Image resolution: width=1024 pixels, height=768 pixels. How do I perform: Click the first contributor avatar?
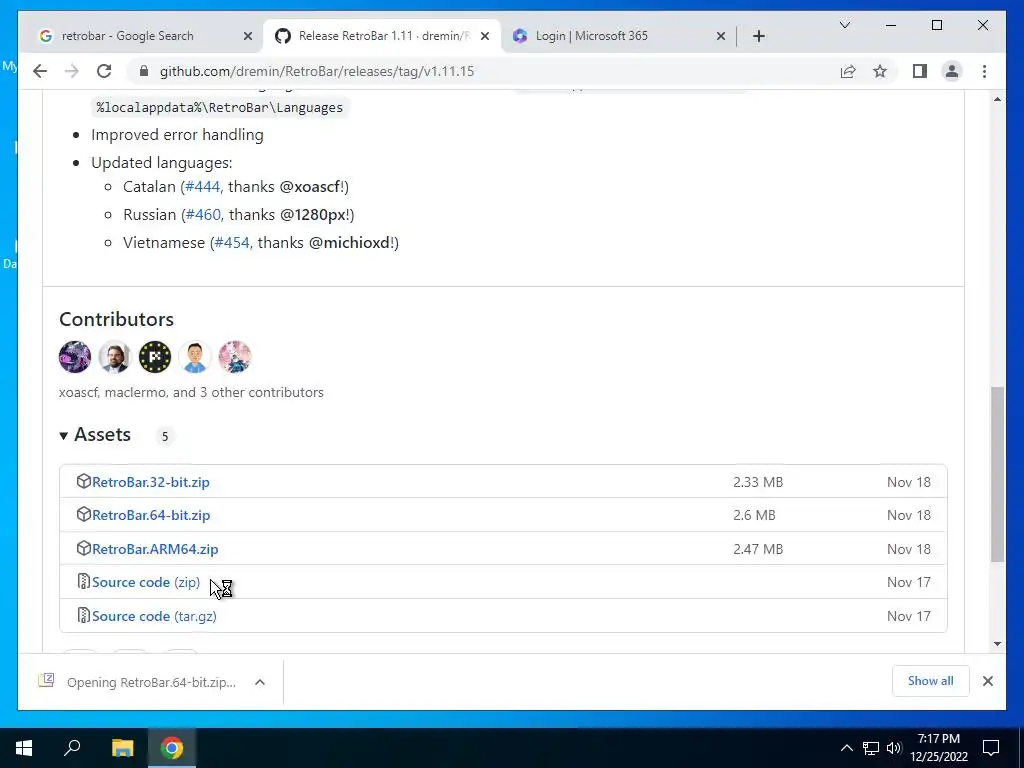75,357
